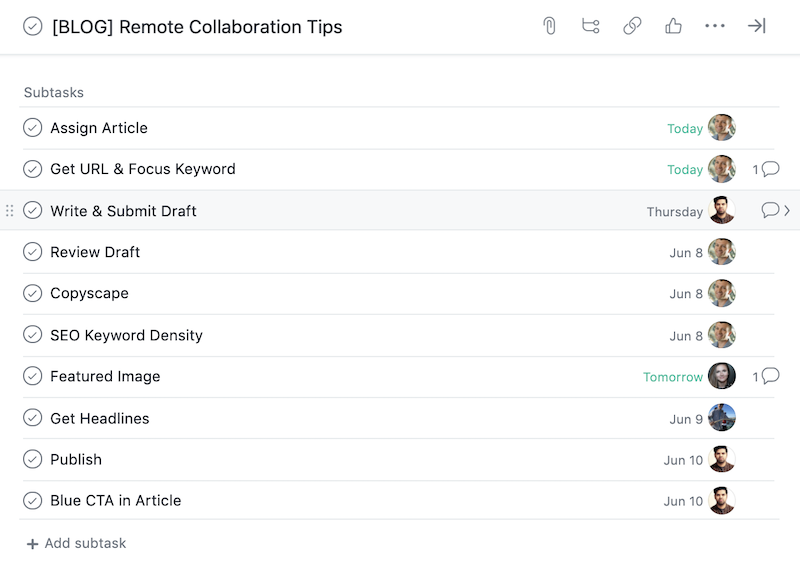Close details pane with arrow-to-bar icon

[757, 26]
